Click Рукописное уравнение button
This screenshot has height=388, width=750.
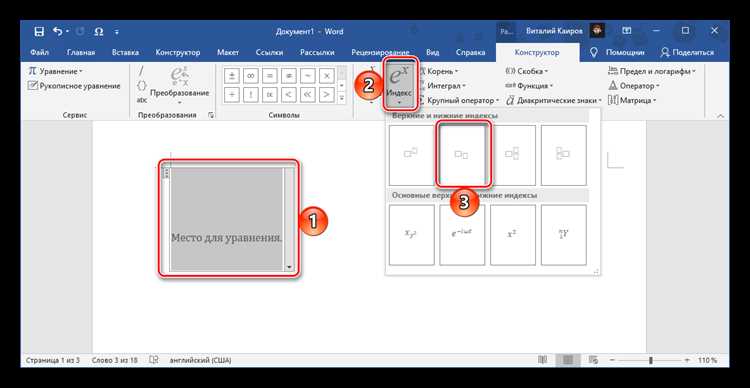74,86
